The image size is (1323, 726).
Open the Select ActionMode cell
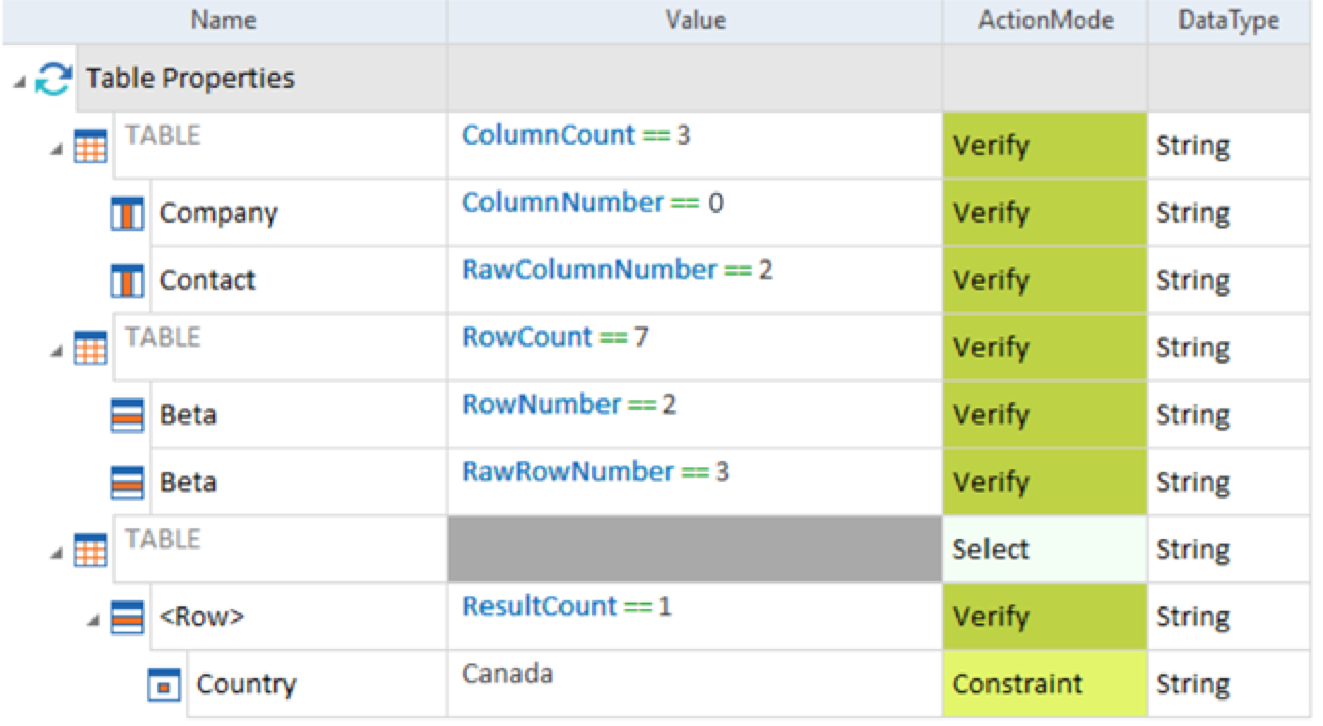click(1044, 549)
